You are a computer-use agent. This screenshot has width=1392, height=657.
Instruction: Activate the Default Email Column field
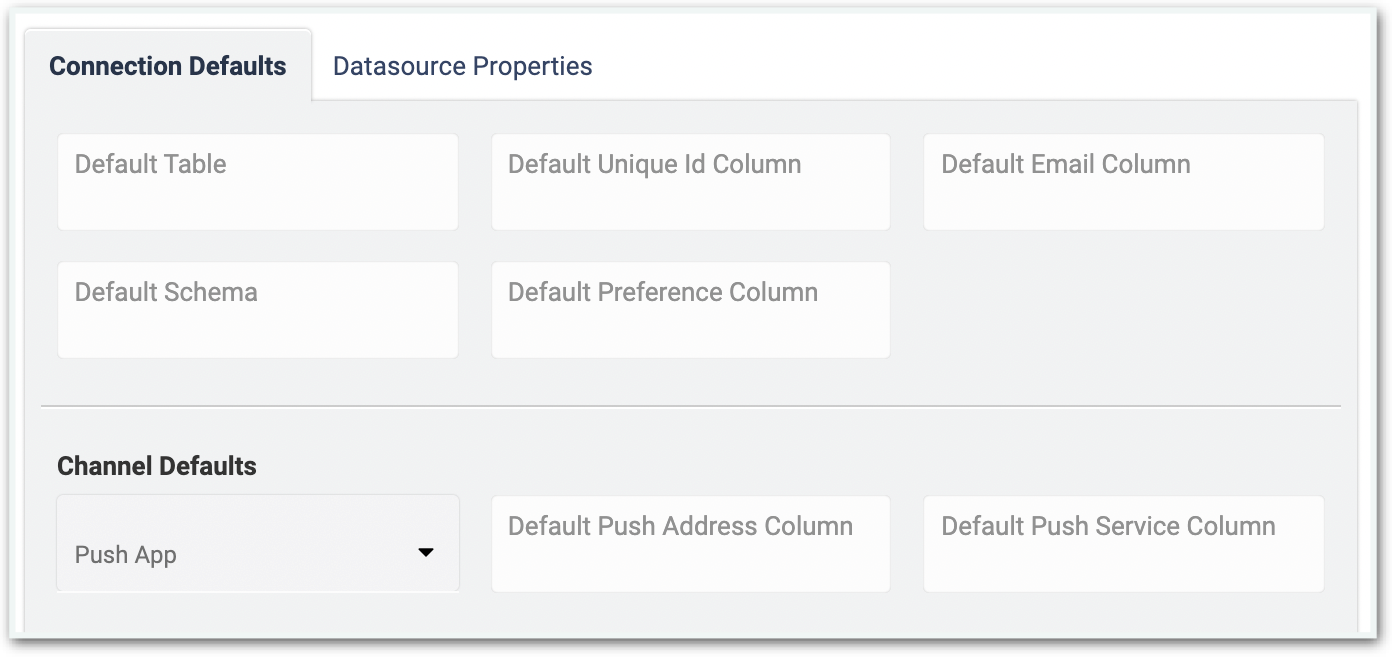tap(1124, 182)
